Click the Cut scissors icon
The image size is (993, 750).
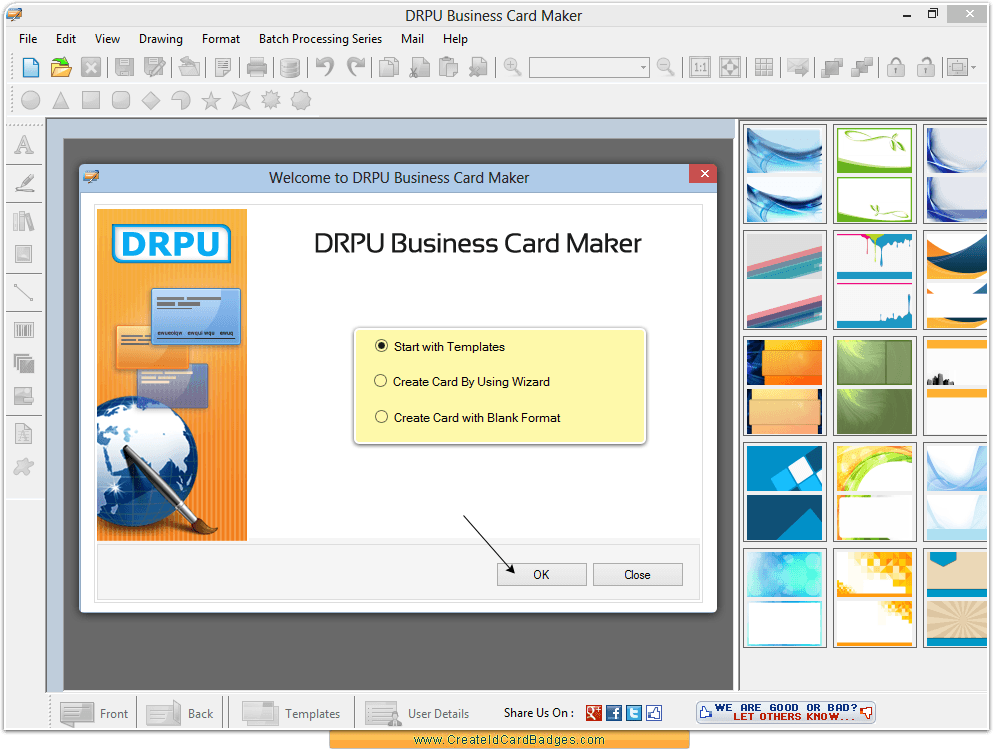coord(419,67)
